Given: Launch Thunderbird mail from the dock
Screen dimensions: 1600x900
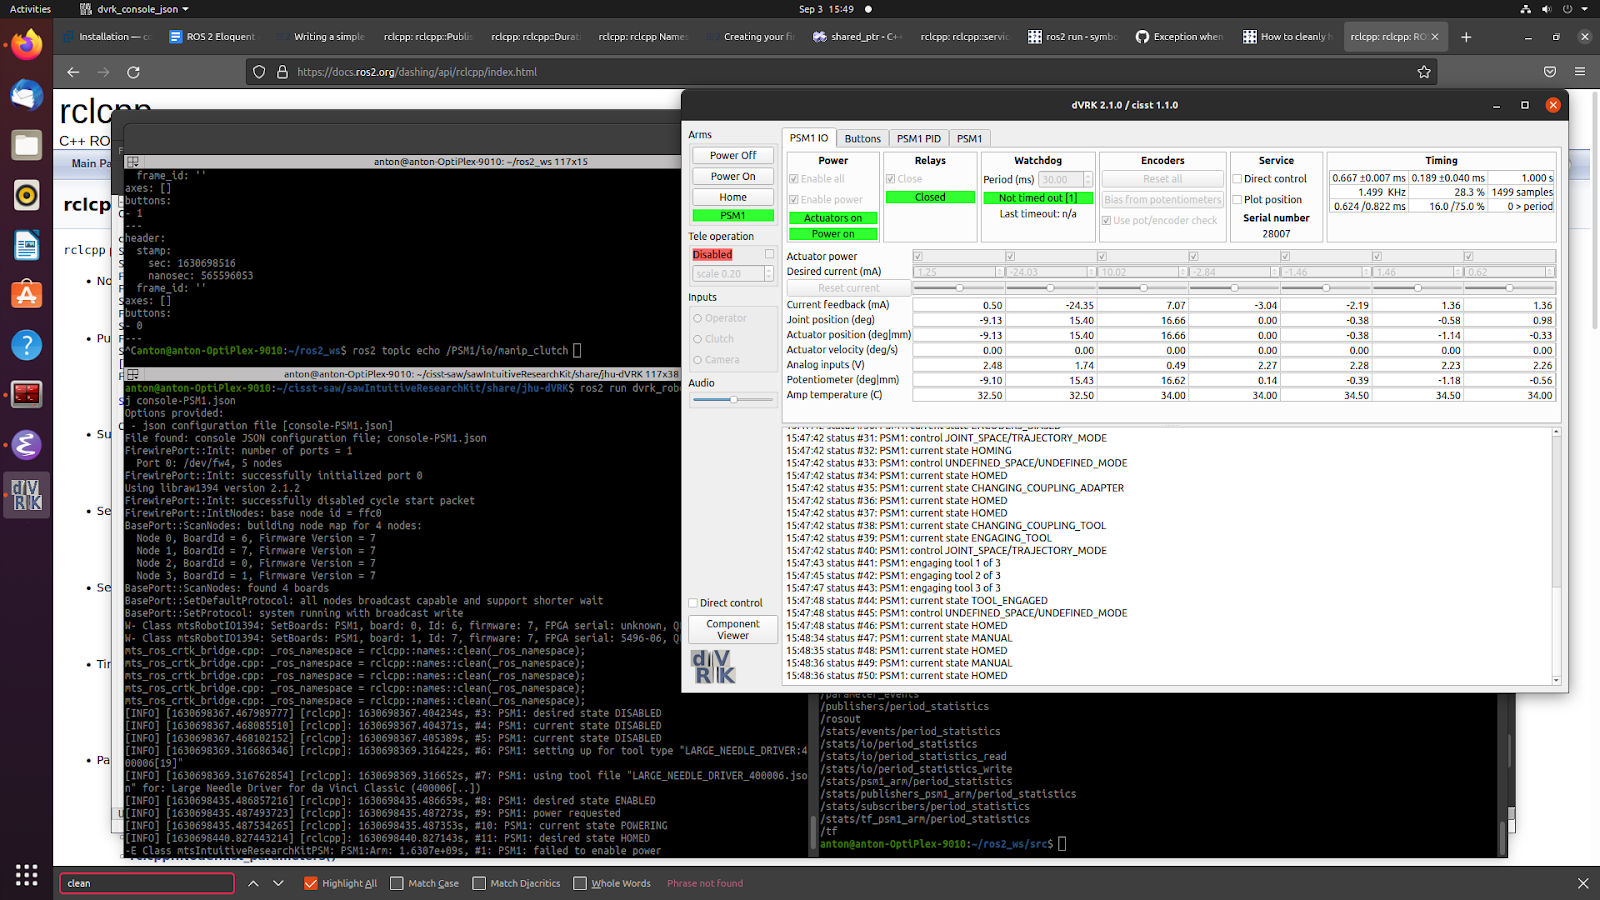Looking at the screenshot, I should pyautogui.click(x=27, y=95).
